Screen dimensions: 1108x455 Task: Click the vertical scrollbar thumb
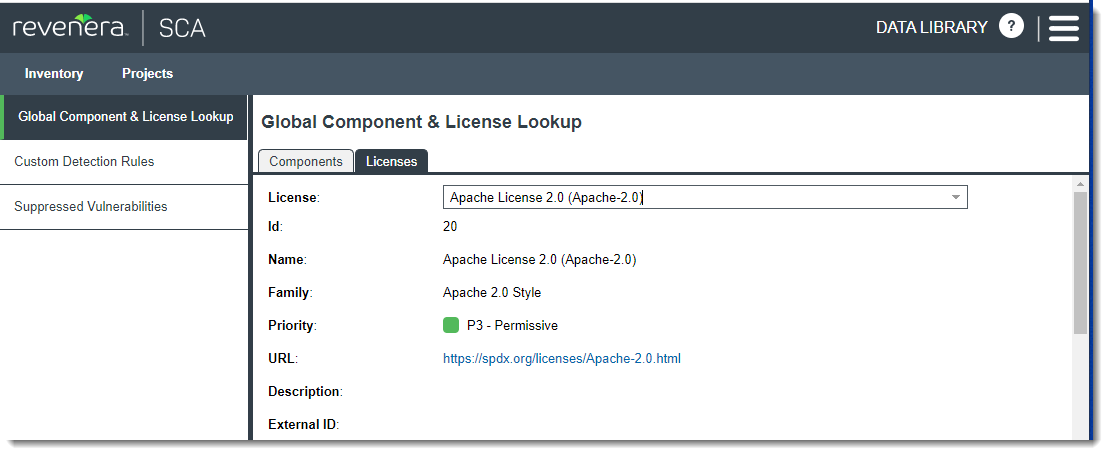(1080, 262)
